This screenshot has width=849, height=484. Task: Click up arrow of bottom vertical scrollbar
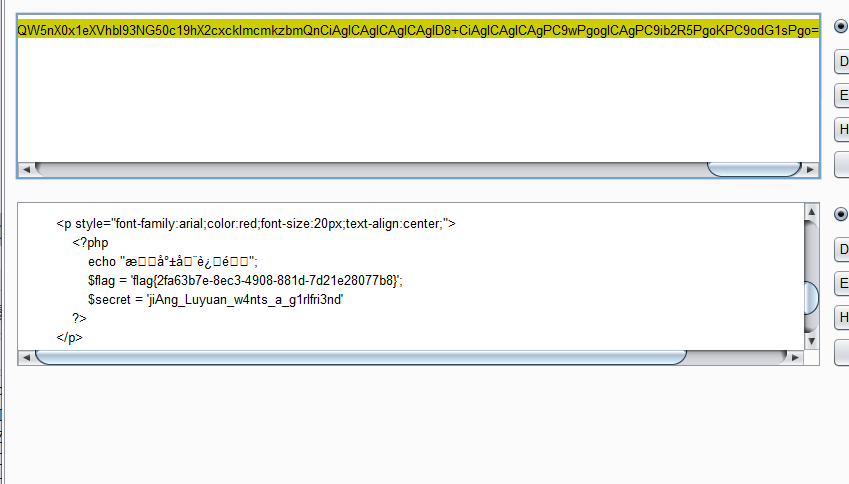[811, 212]
